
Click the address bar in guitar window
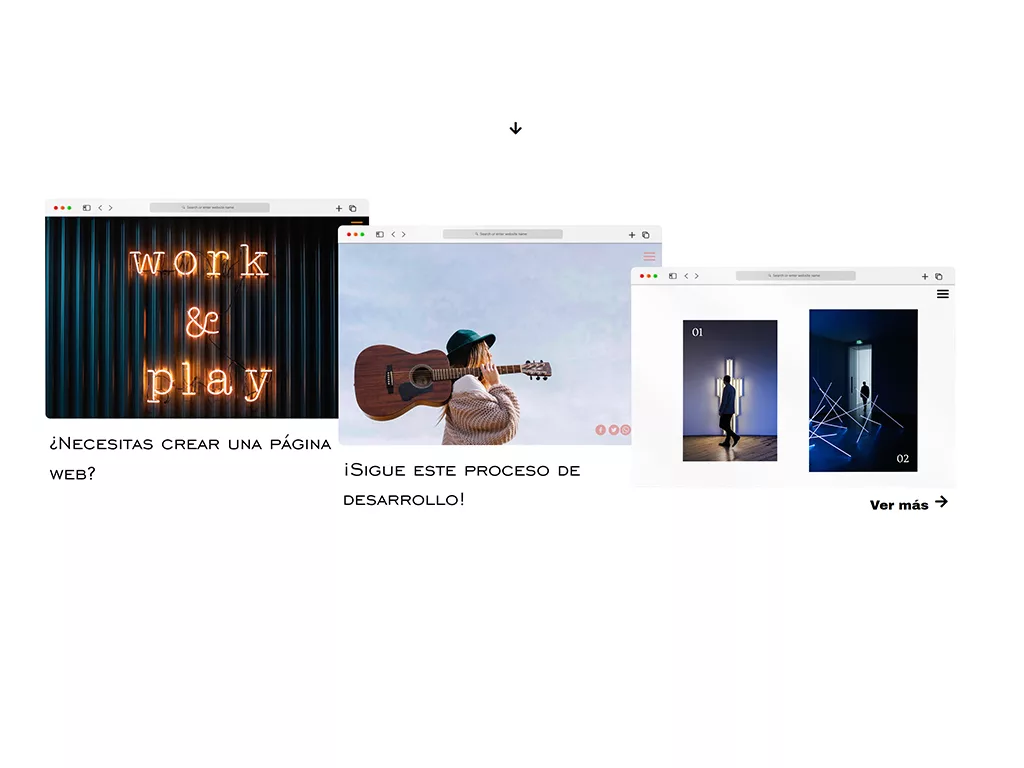pos(502,234)
